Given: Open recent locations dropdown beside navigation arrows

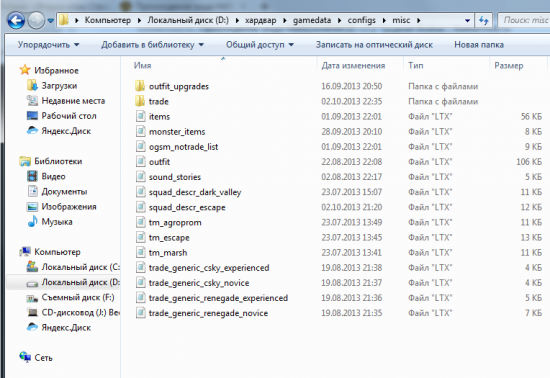Looking at the screenshot, I should click(51, 21).
